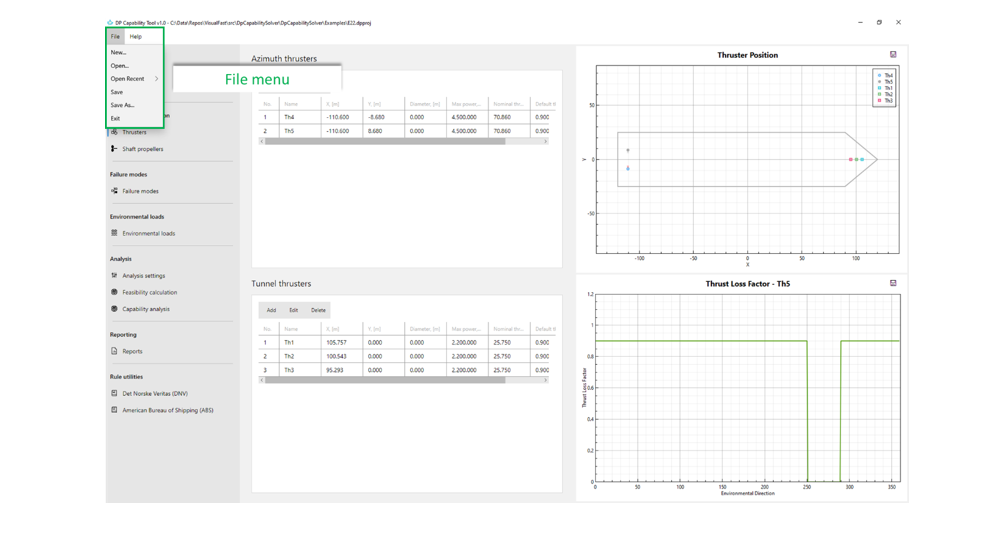Go to the Capability analysis page label
1006x540 pixels.
click(146, 309)
